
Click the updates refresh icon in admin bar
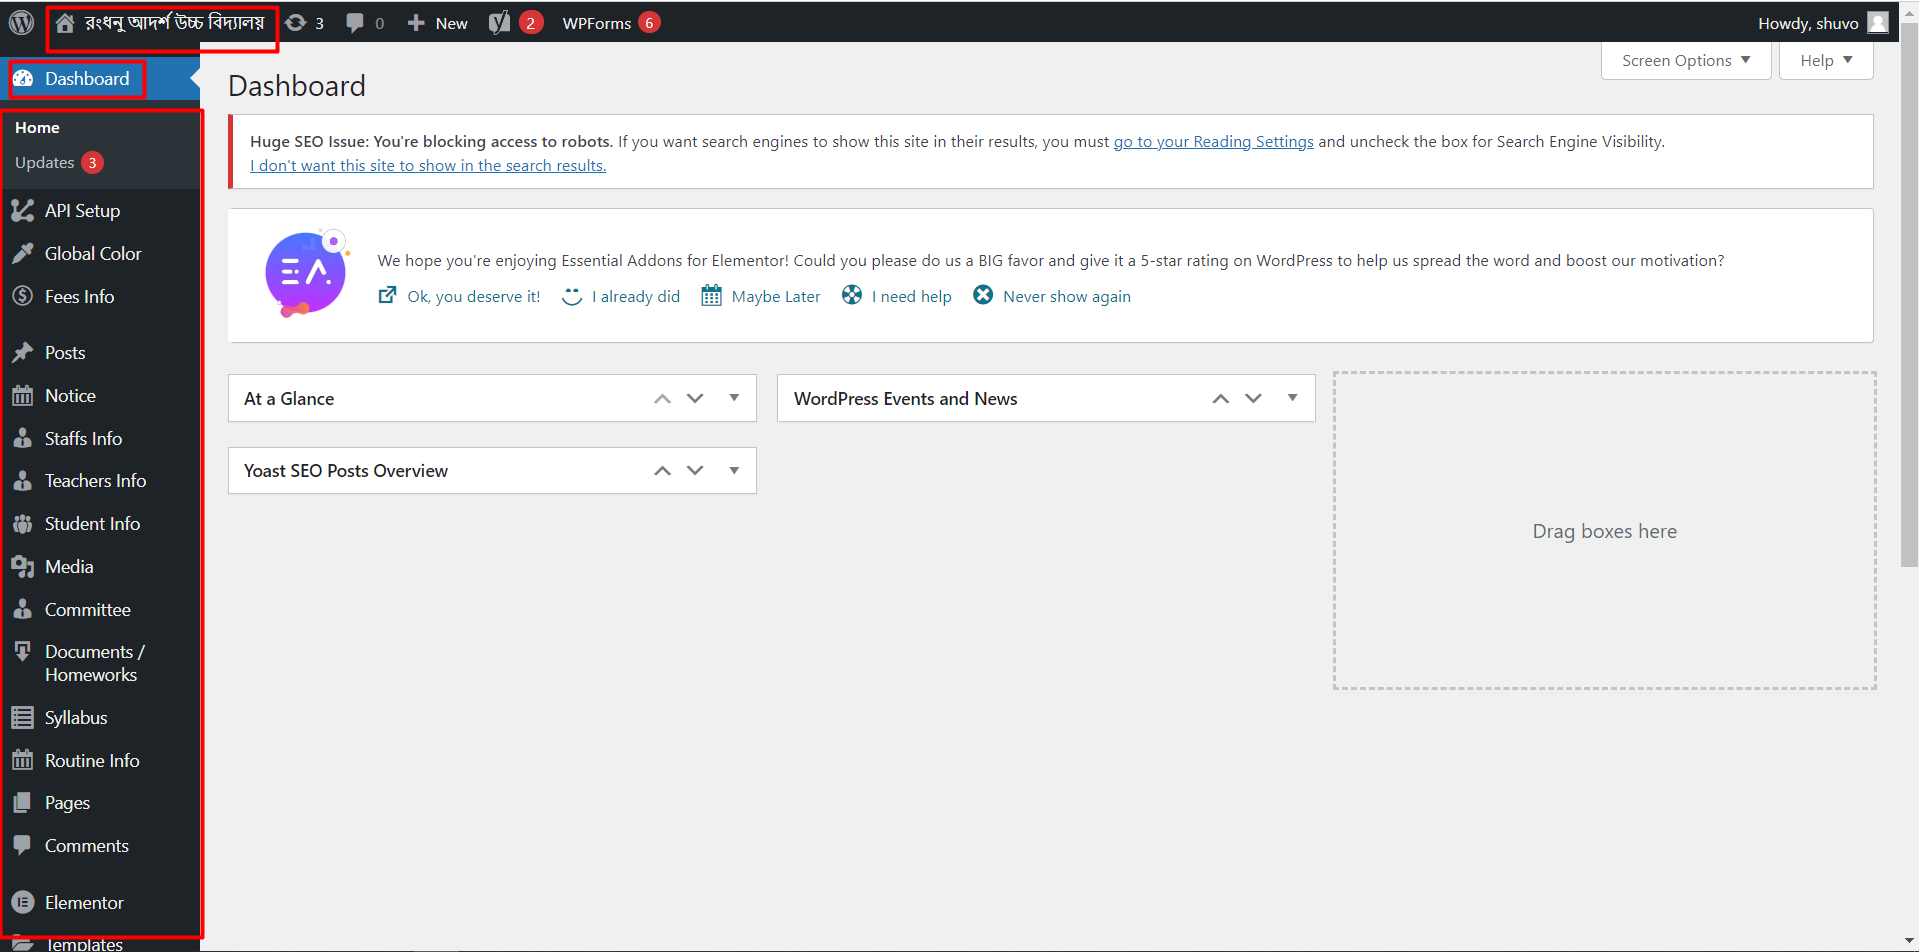[295, 22]
